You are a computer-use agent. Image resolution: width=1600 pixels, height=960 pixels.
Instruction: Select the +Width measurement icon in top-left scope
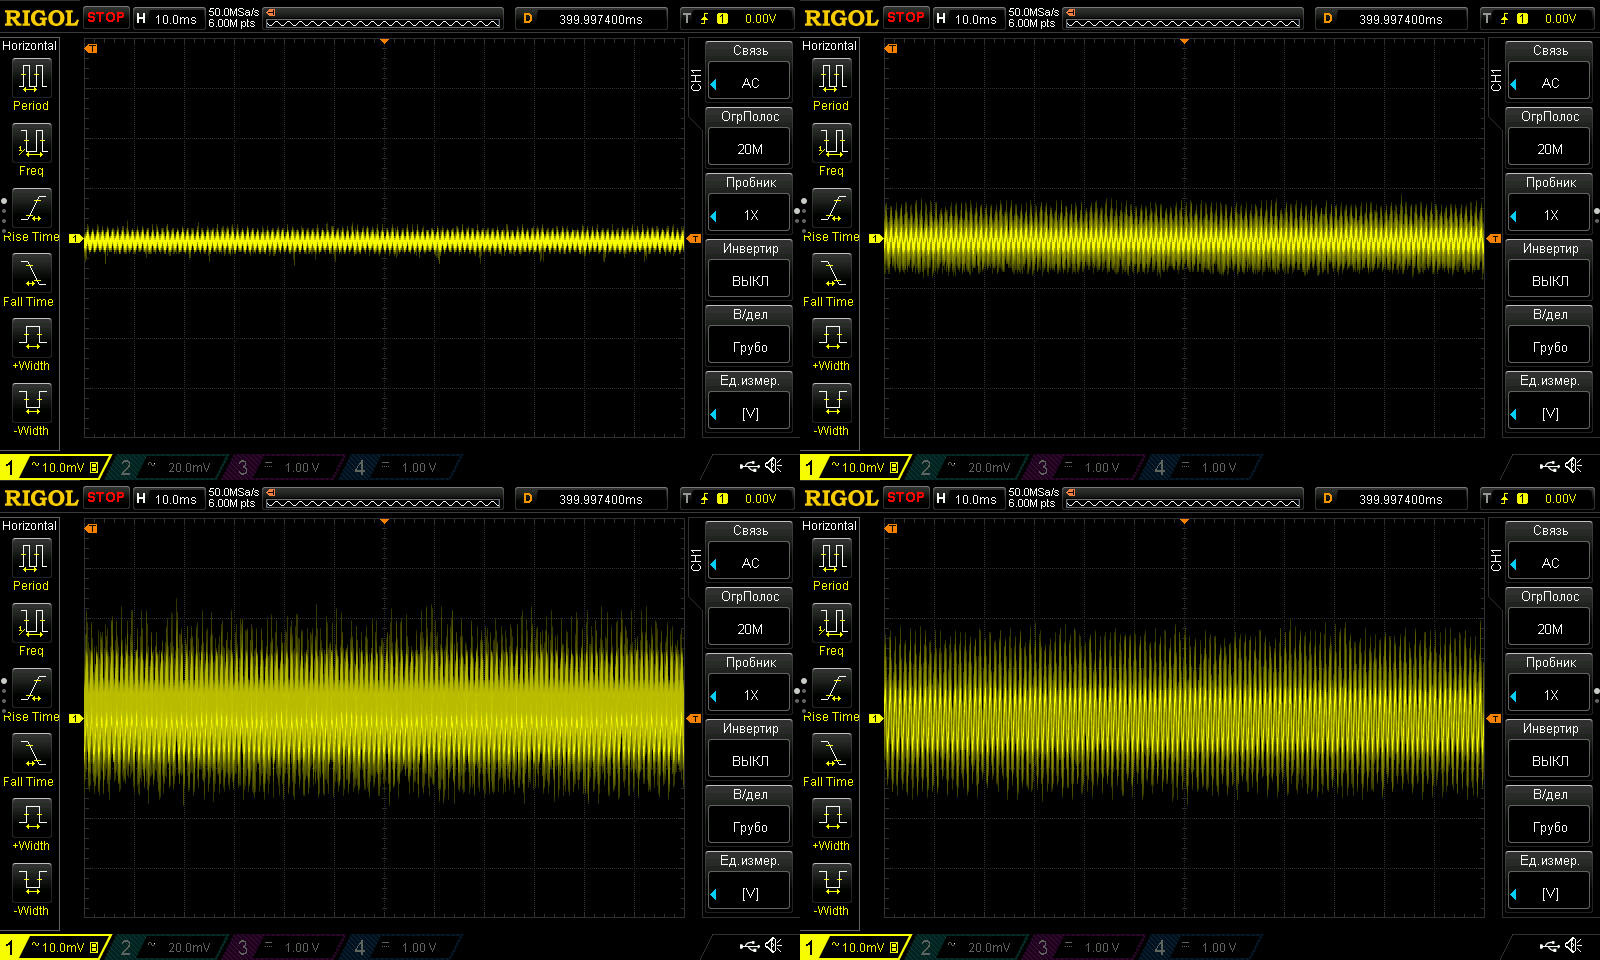pyautogui.click(x=32, y=337)
